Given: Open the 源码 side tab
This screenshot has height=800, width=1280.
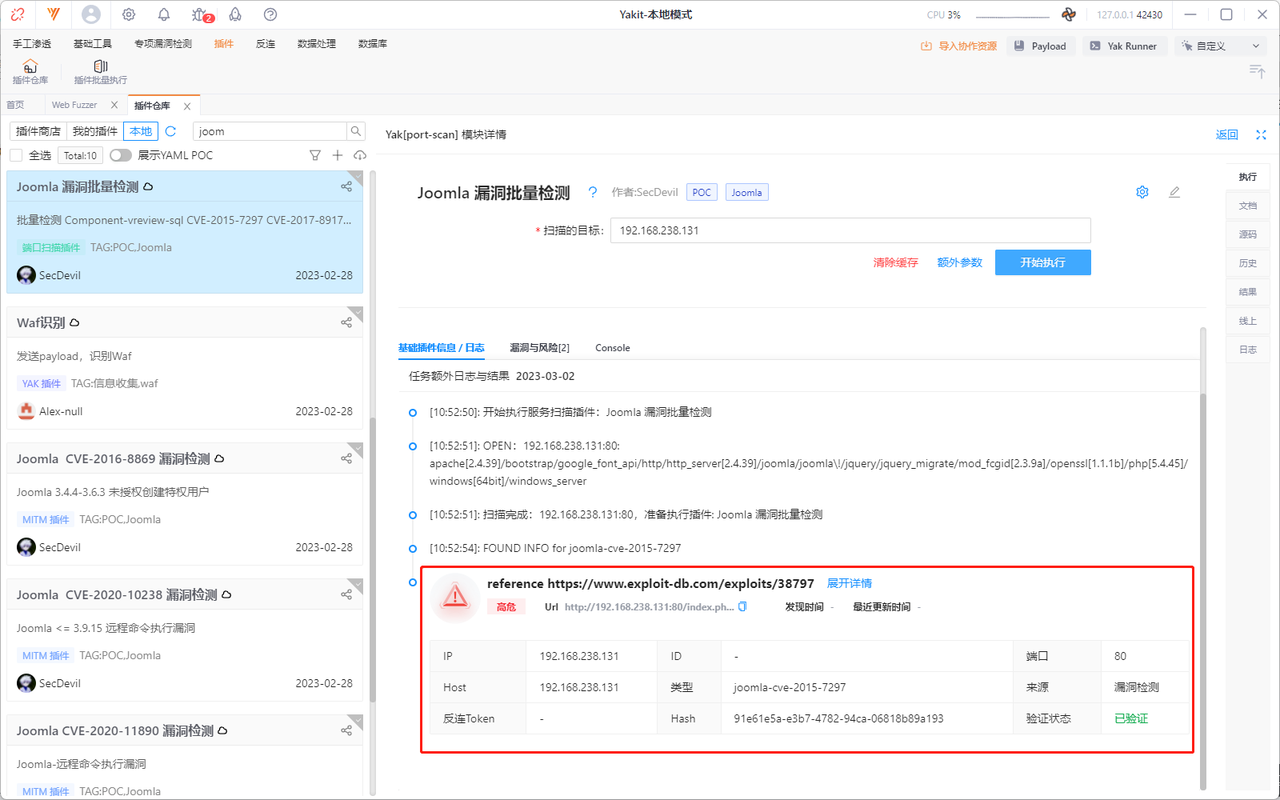Looking at the screenshot, I should 1248,234.
